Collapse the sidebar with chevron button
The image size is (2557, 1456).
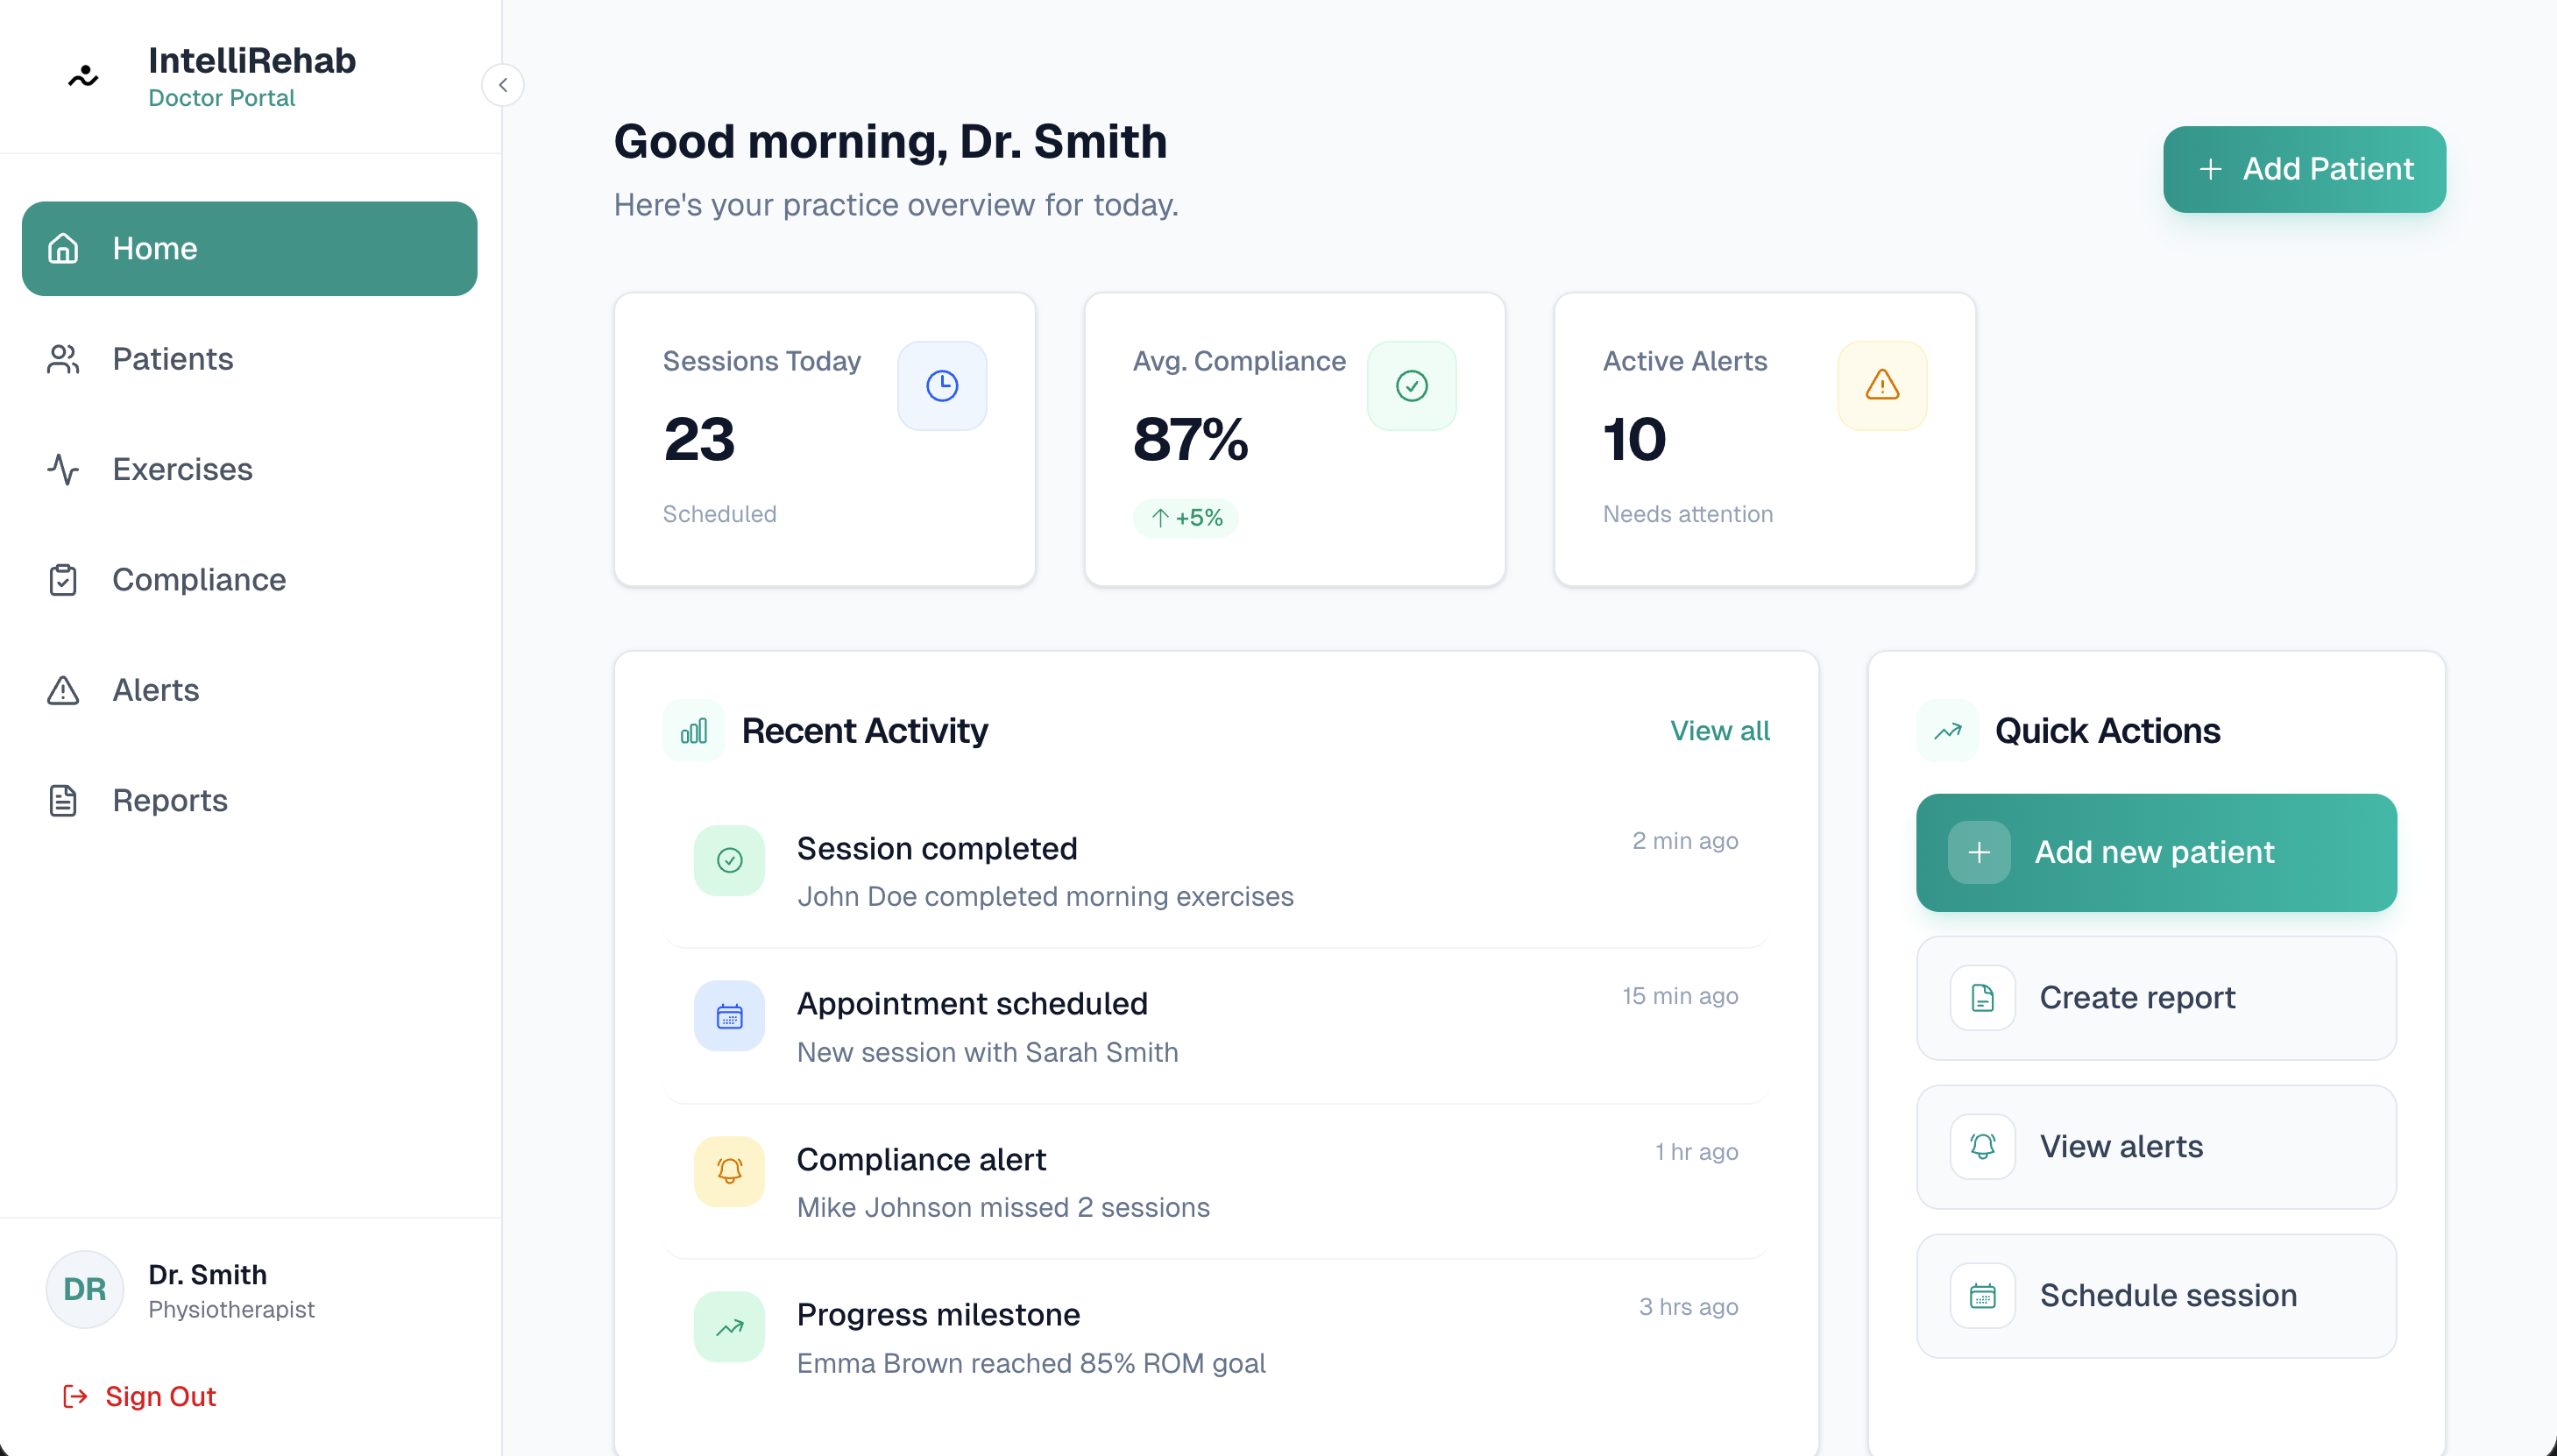click(x=503, y=85)
